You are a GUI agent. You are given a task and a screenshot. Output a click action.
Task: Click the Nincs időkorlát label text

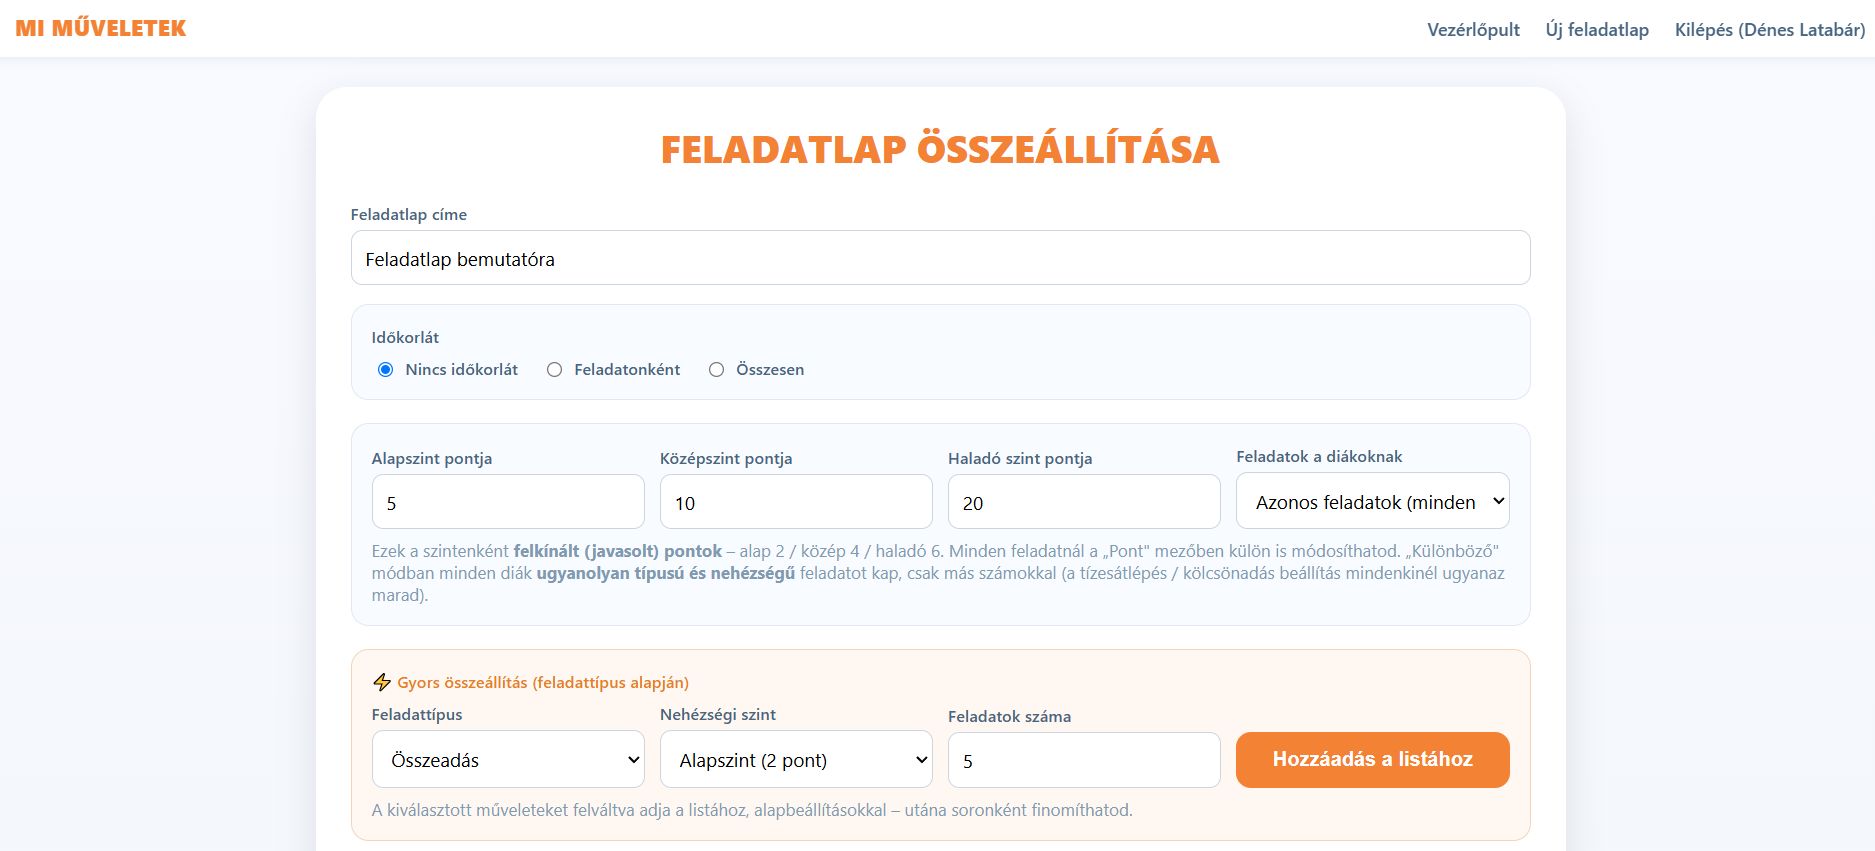tap(462, 369)
